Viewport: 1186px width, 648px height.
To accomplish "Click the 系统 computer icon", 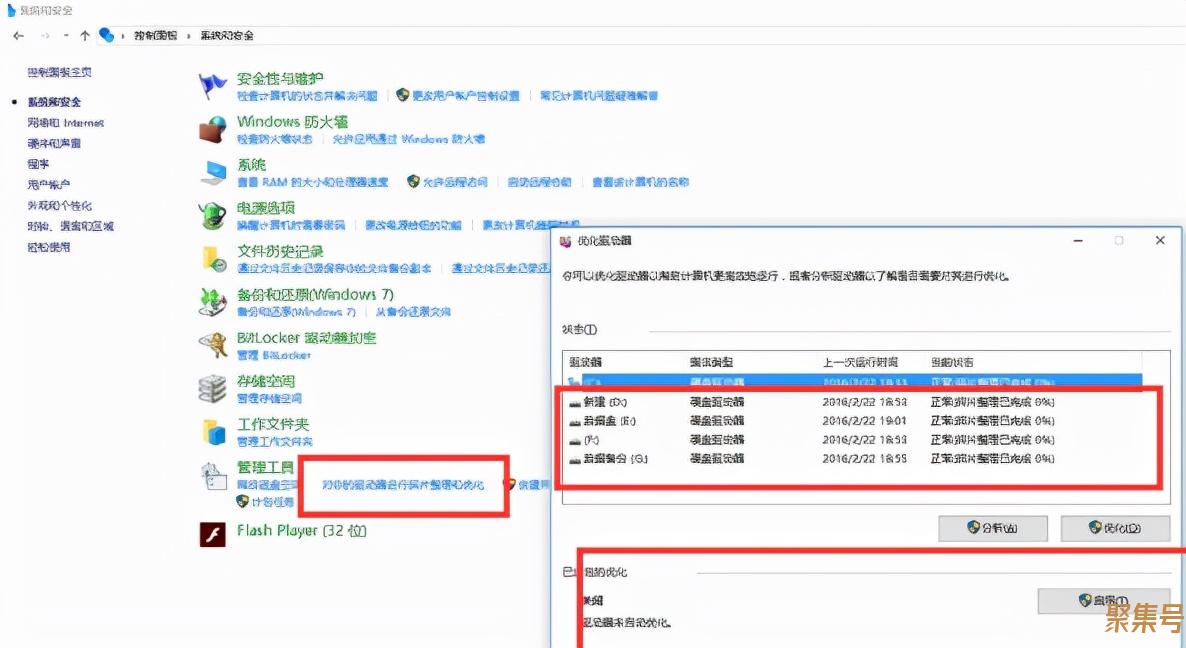I will point(213,173).
